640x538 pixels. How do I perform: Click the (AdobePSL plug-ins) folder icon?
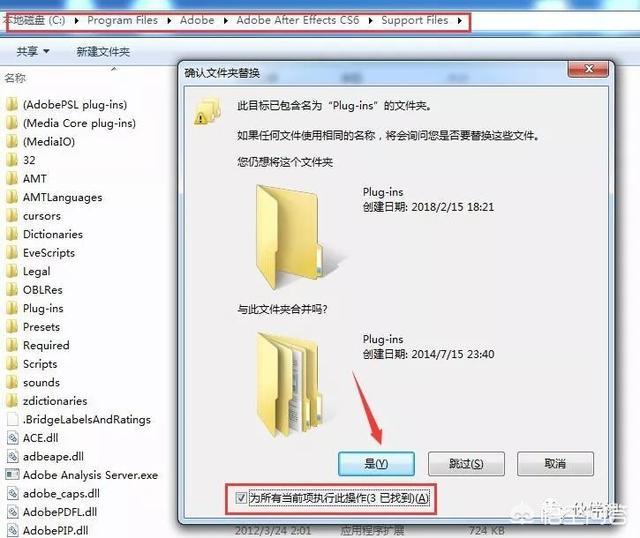click(12, 104)
